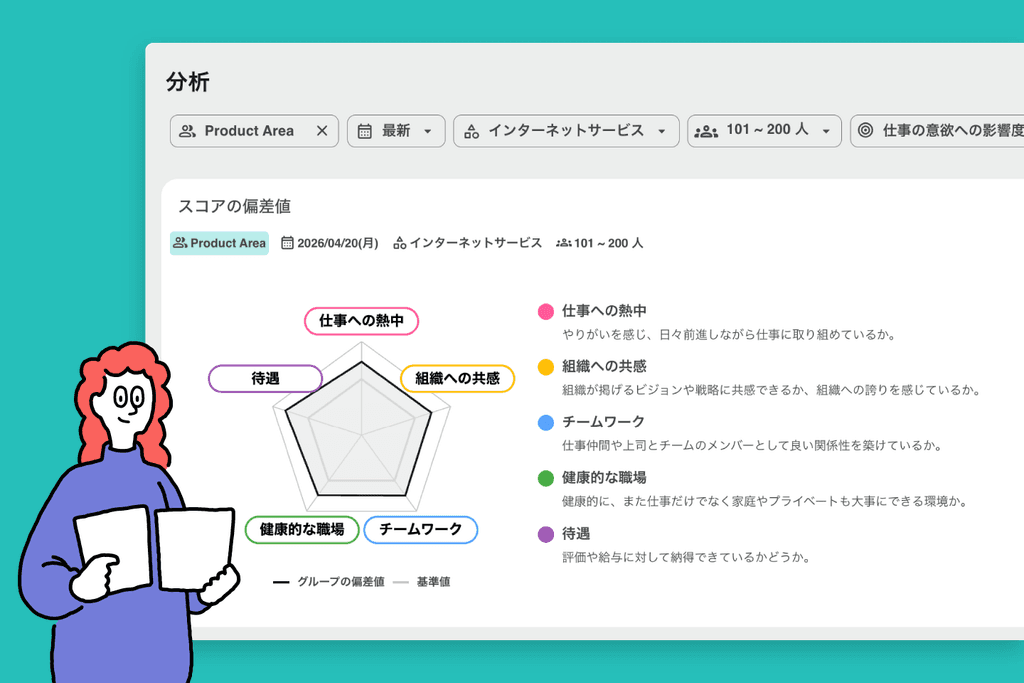Open the 最新 date dropdown
The image size is (1024, 683).
tap(396, 131)
